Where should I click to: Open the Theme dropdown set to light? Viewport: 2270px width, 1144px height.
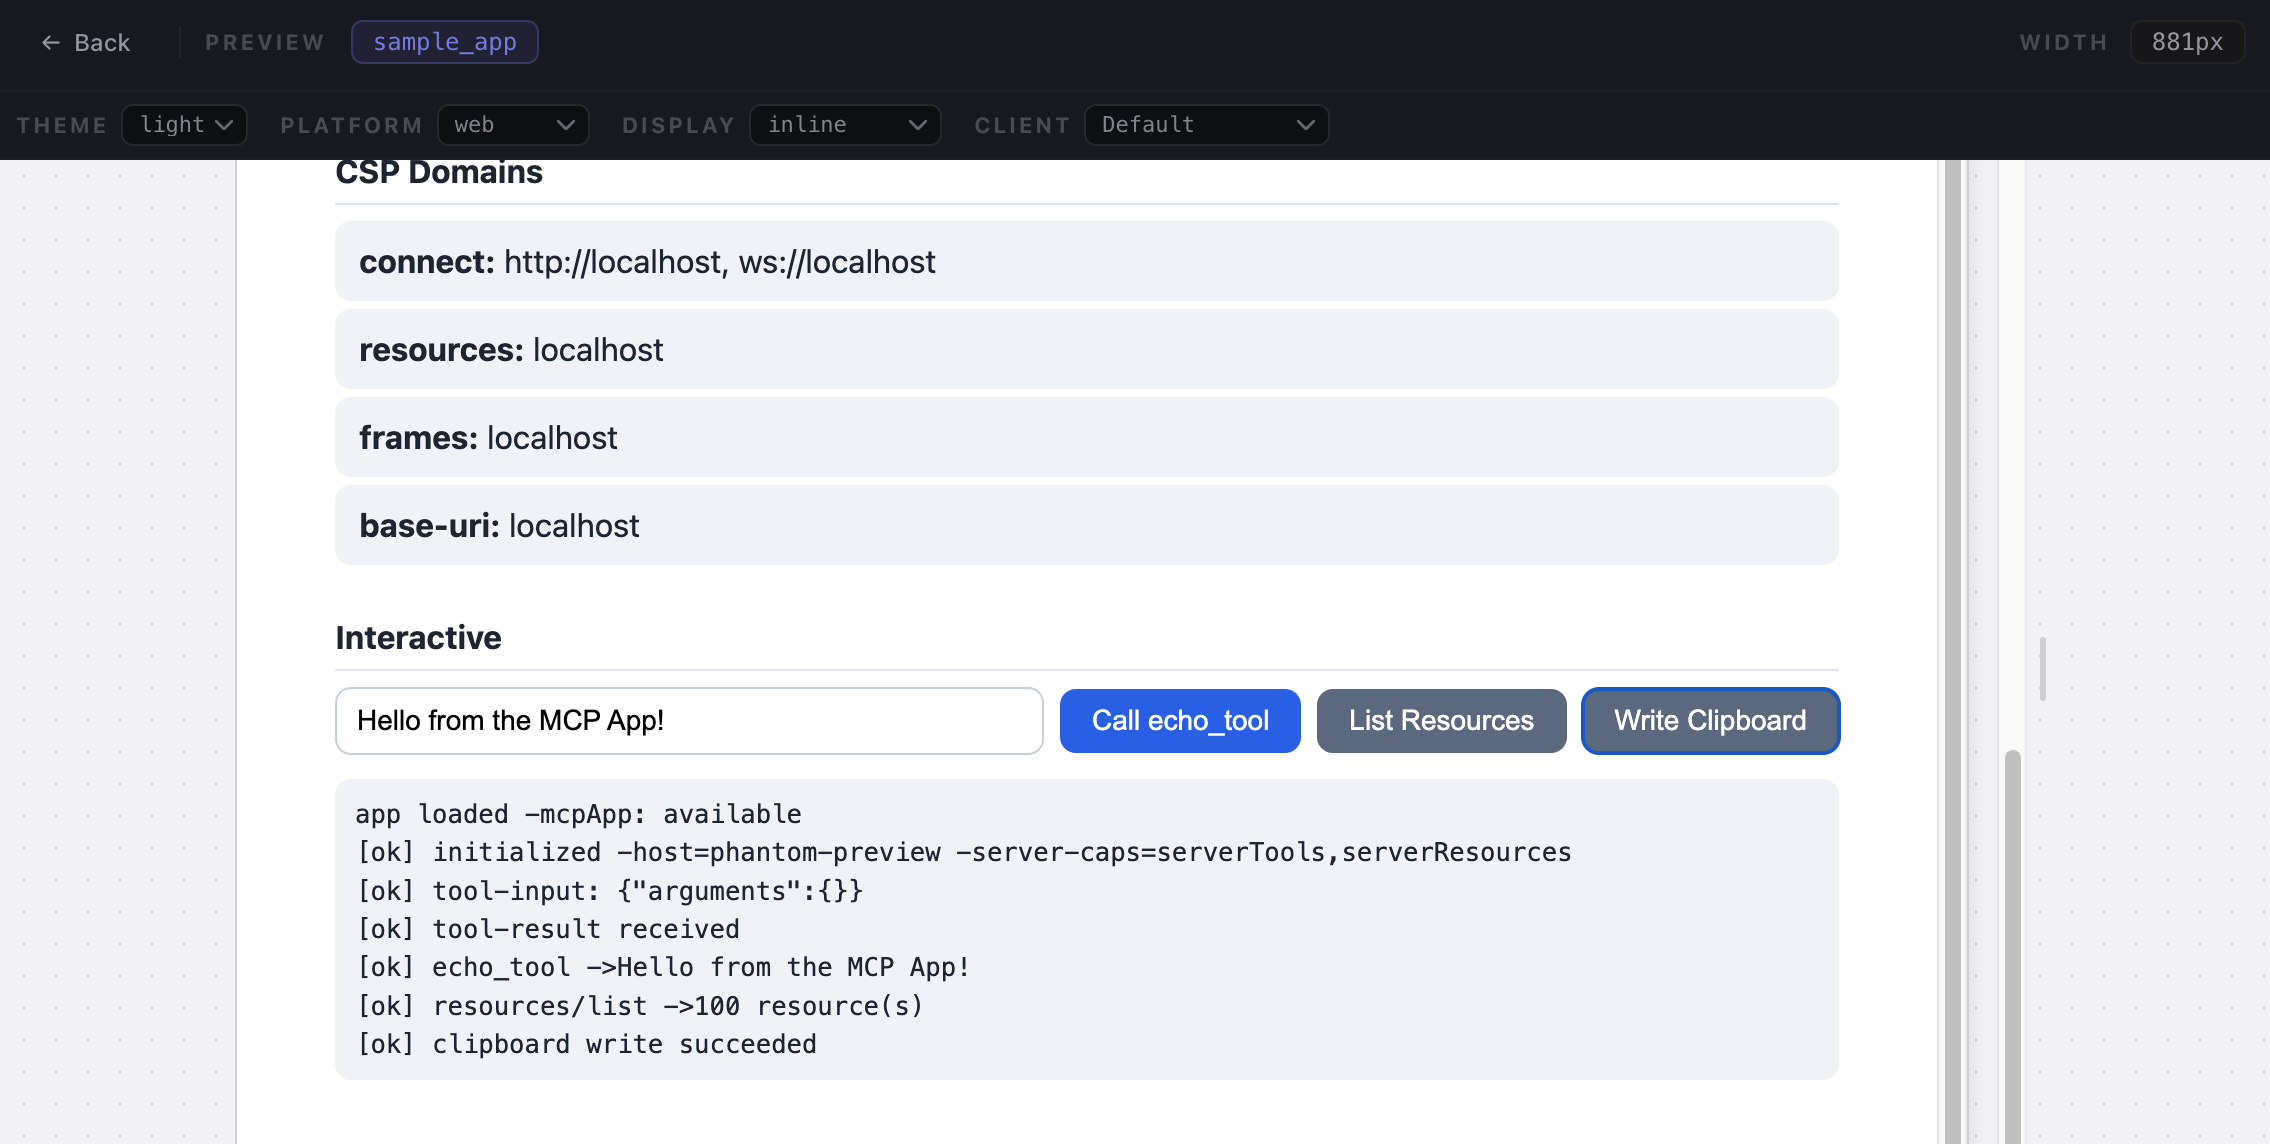pos(185,125)
